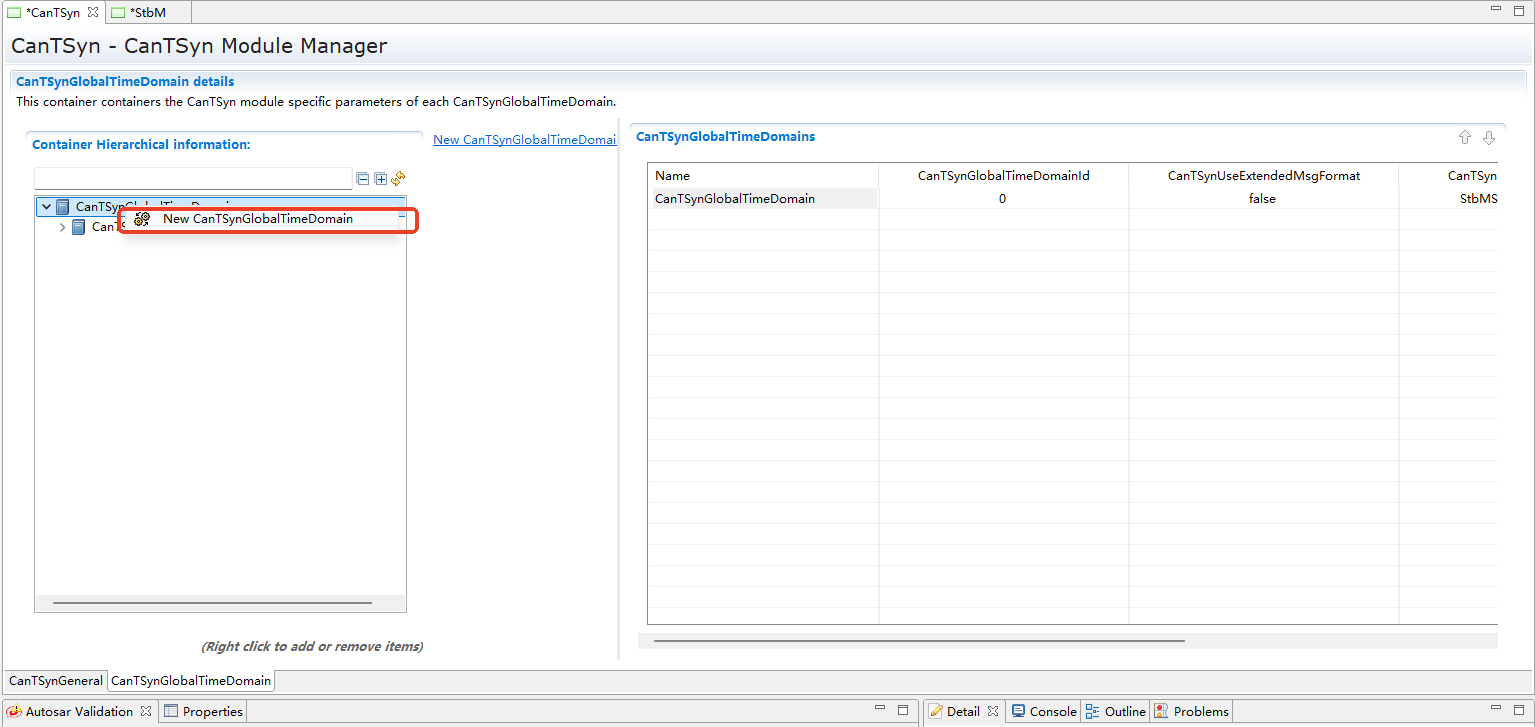Click the yellow sync/refresh tree icon

point(398,178)
